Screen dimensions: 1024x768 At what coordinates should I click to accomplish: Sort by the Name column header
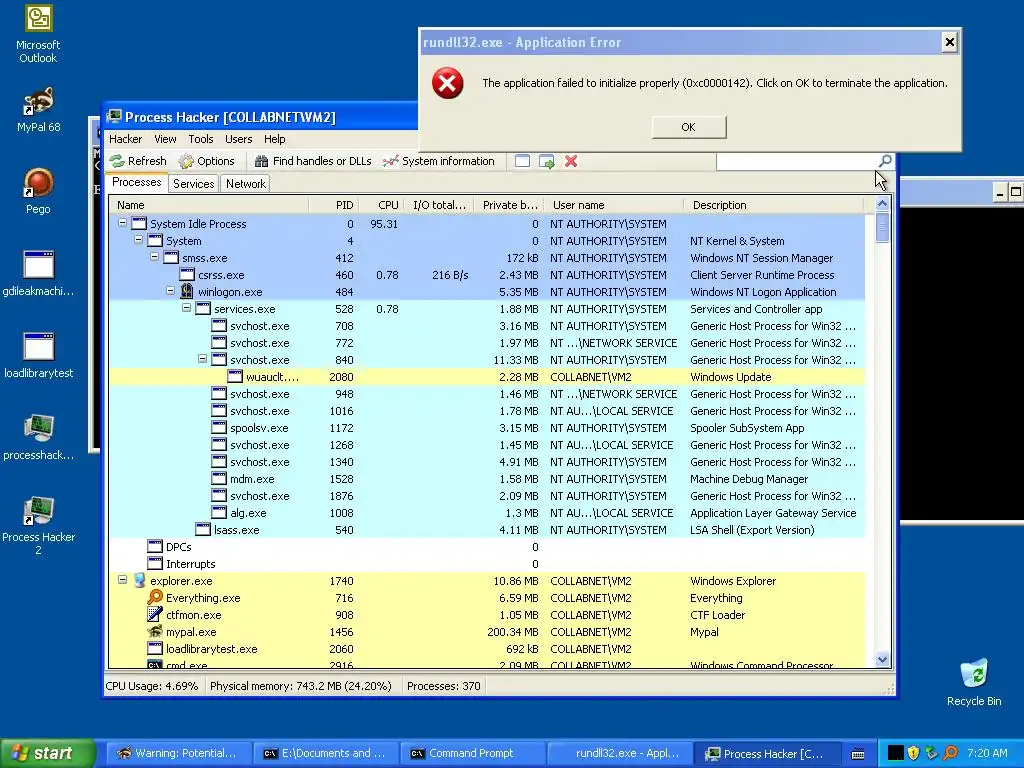click(x=208, y=205)
